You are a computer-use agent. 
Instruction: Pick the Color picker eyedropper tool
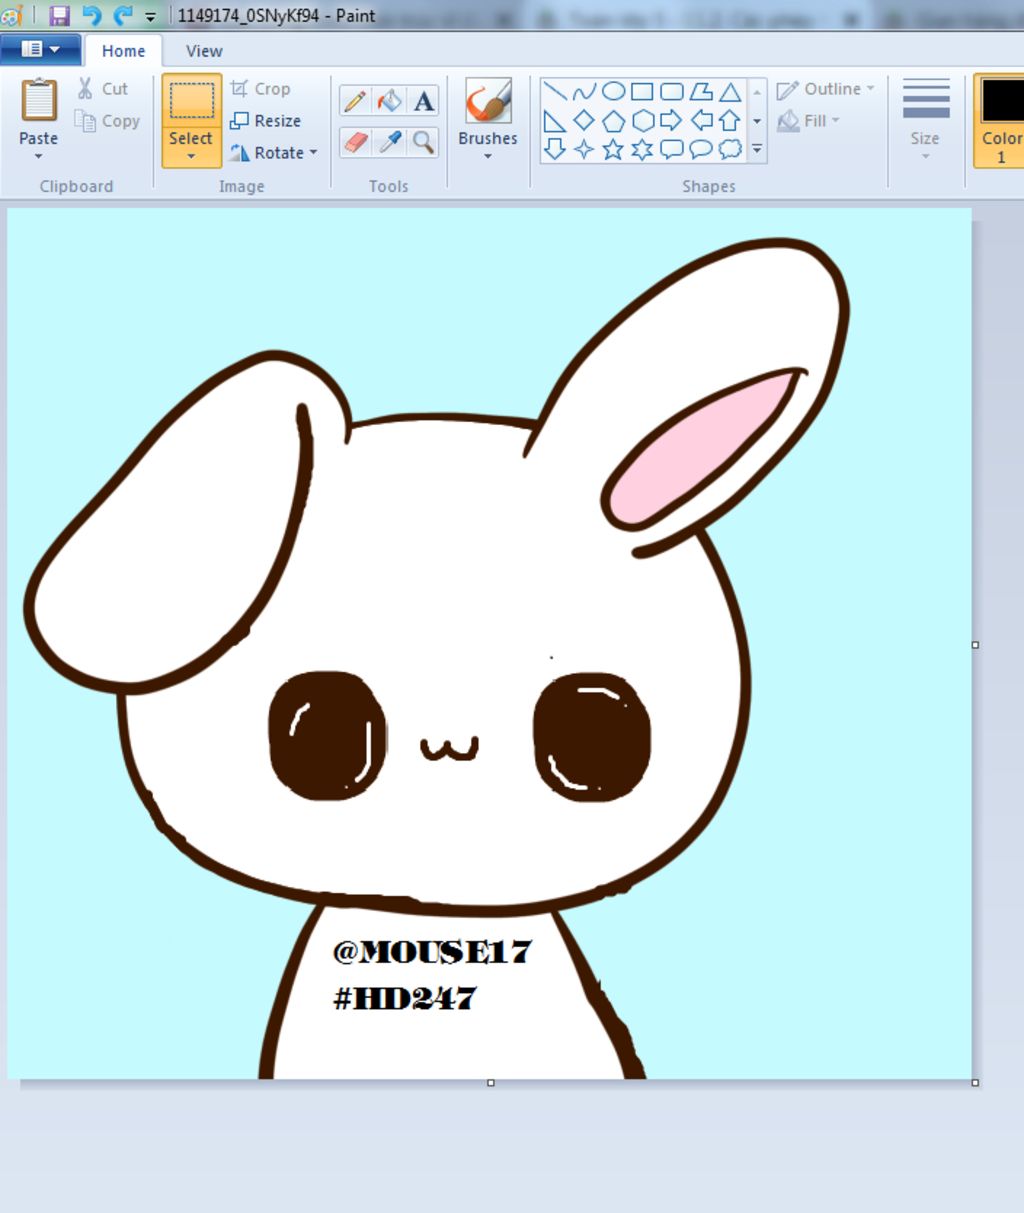click(389, 142)
